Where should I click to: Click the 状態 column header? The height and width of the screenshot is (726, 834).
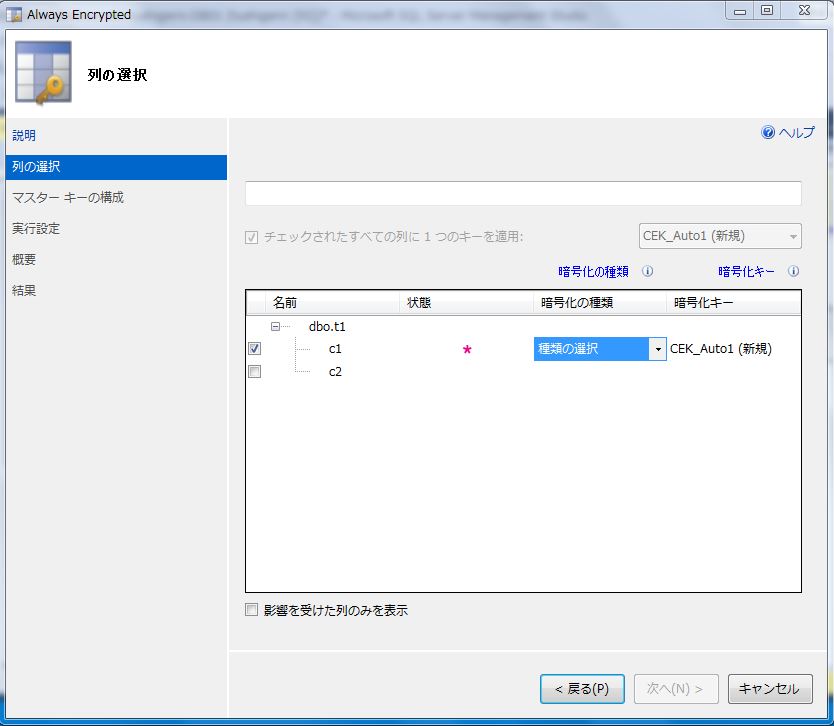coord(466,303)
